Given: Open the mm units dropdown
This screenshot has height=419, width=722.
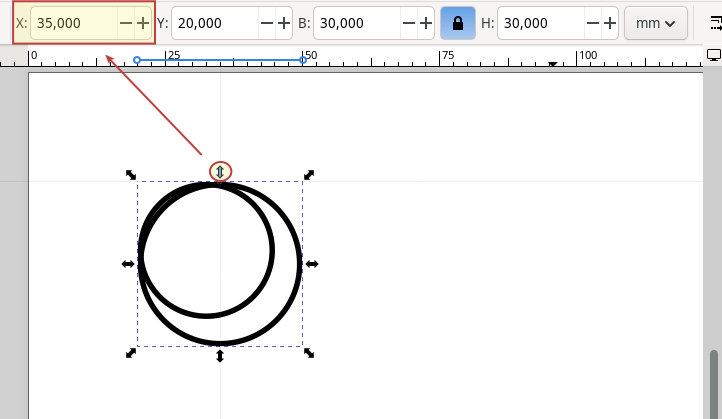Looking at the screenshot, I should [x=656, y=23].
